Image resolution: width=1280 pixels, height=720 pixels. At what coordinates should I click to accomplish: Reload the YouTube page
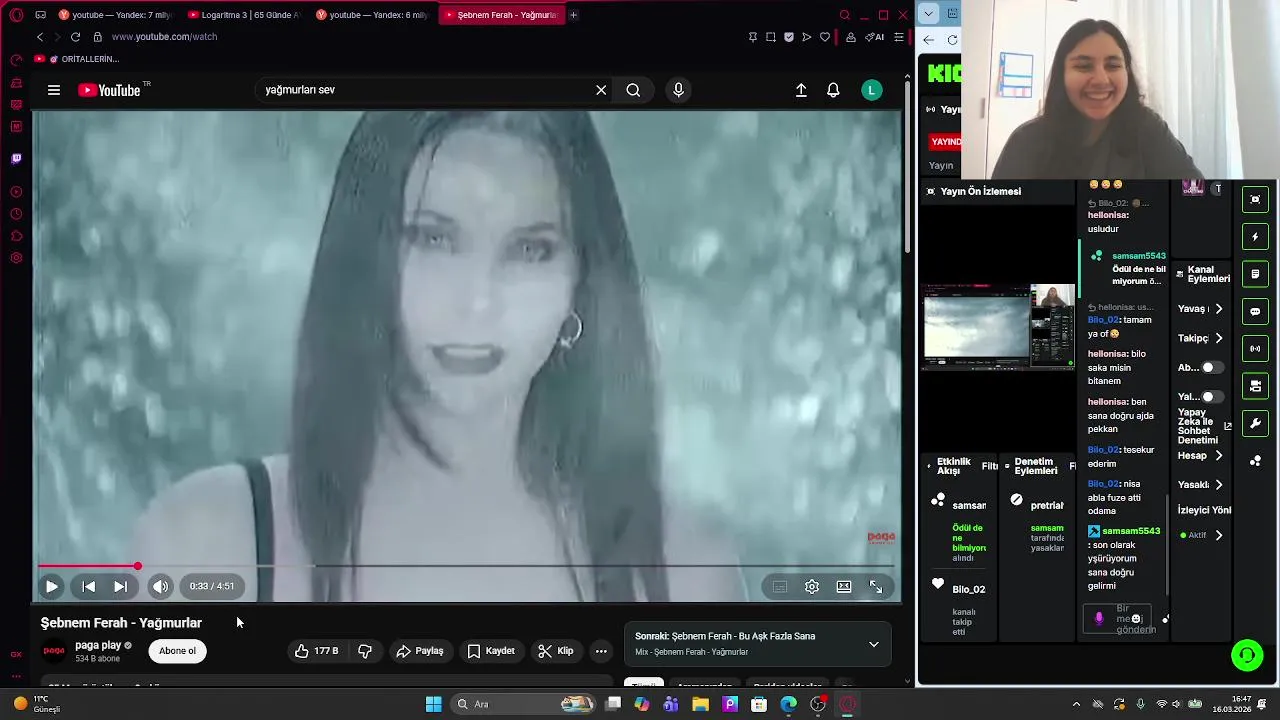[x=75, y=37]
